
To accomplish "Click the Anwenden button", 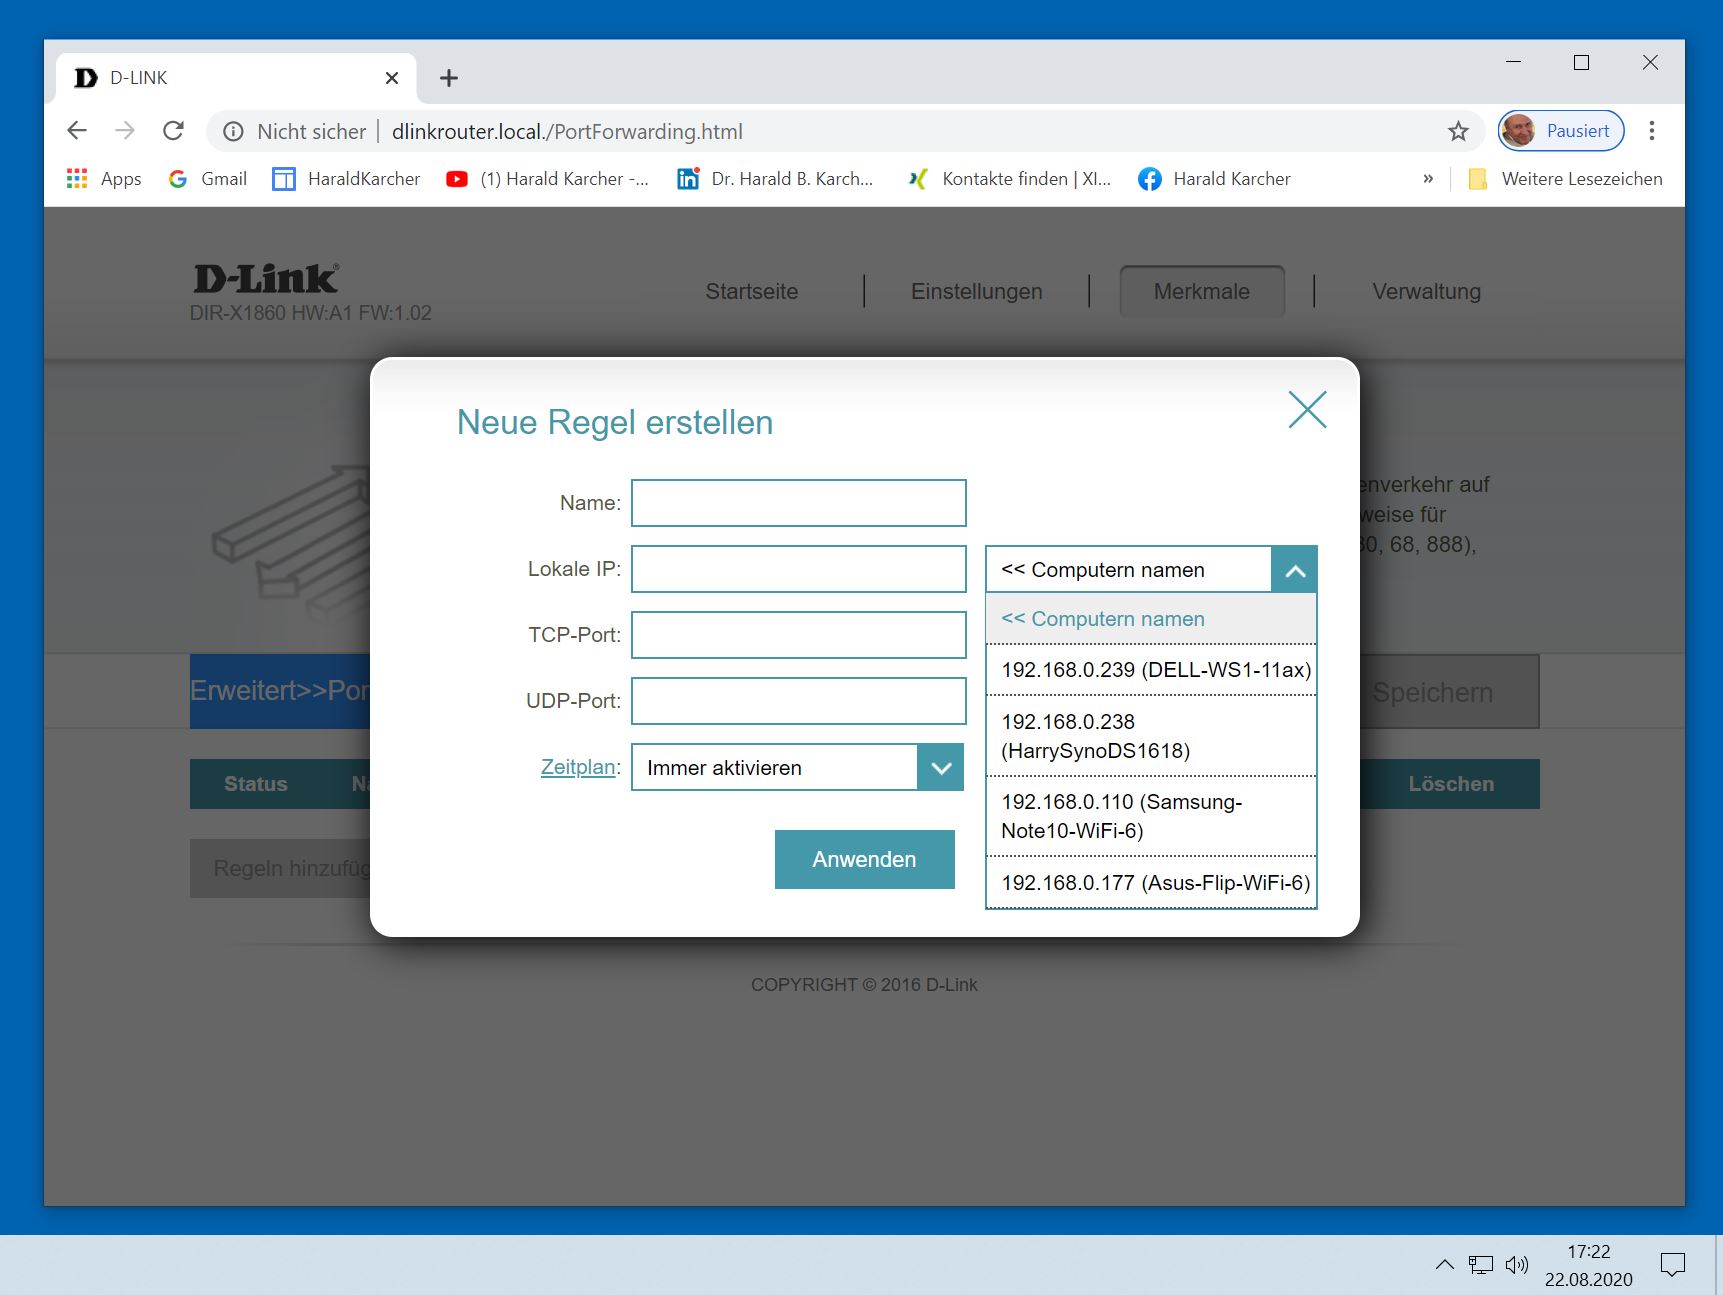I will tap(864, 859).
